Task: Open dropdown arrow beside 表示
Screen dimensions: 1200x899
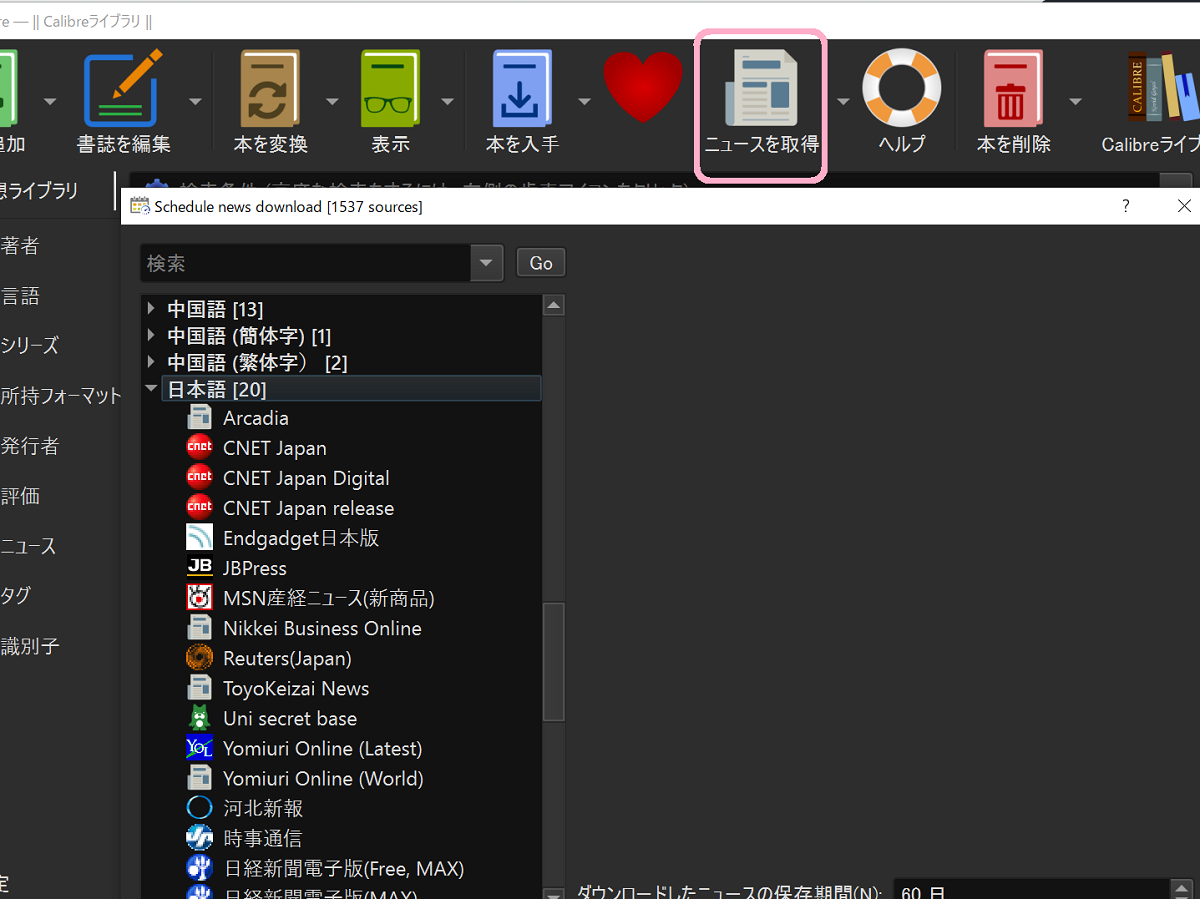Action: (x=447, y=102)
